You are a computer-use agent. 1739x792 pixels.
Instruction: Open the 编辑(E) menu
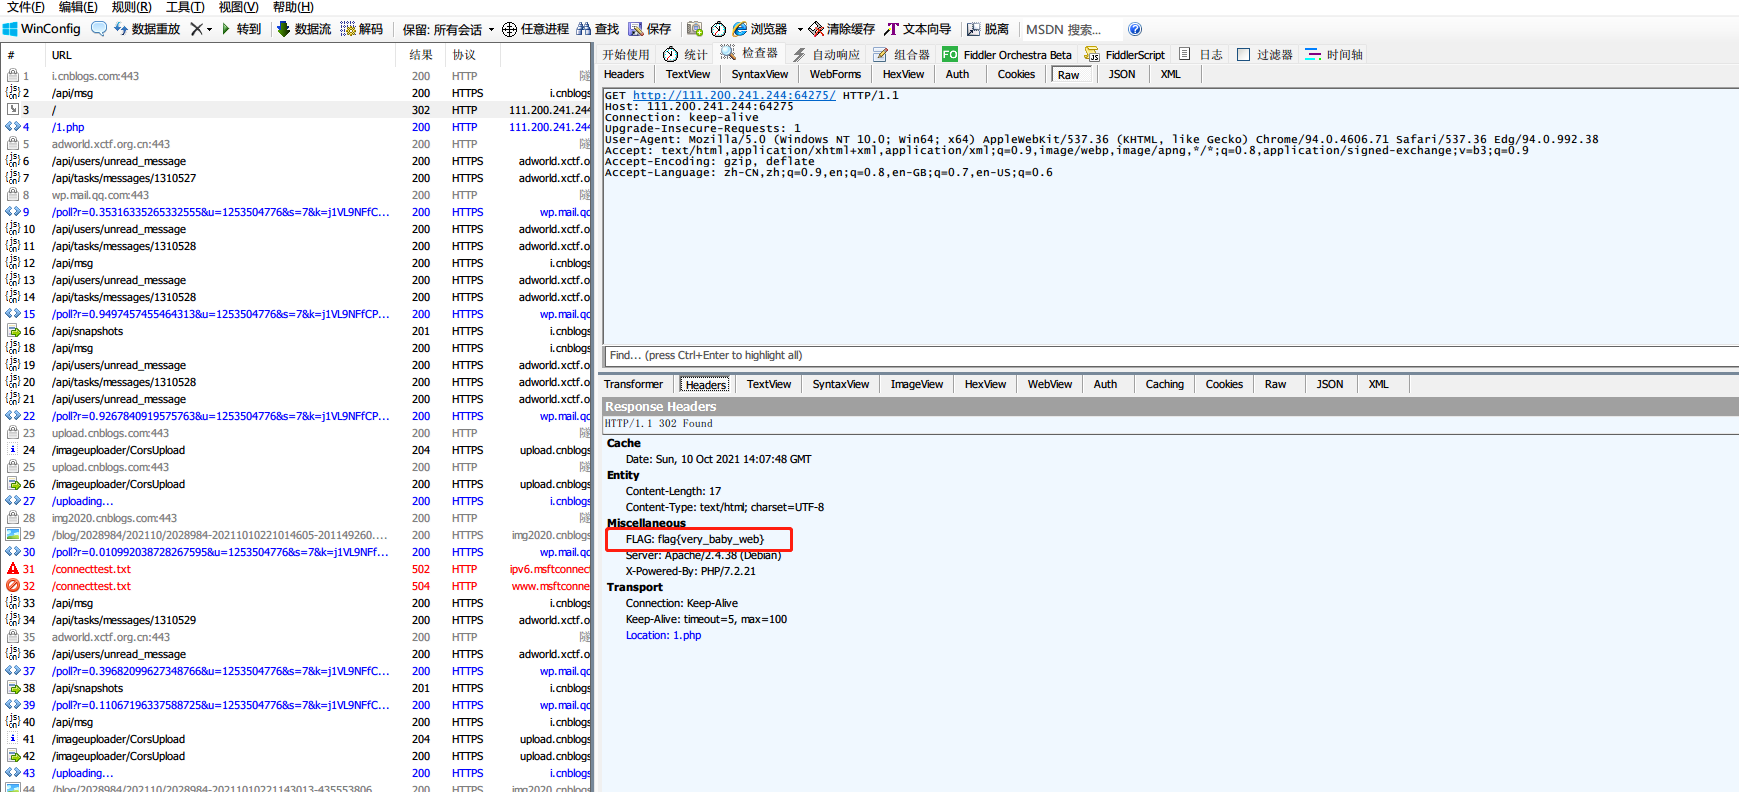tap(78, 7)
